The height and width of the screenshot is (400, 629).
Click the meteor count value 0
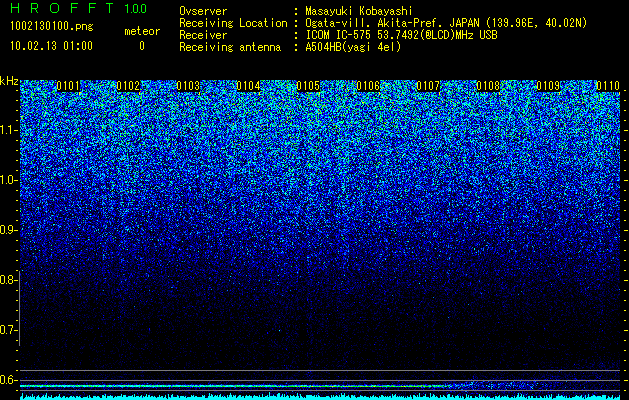[142, 46]
